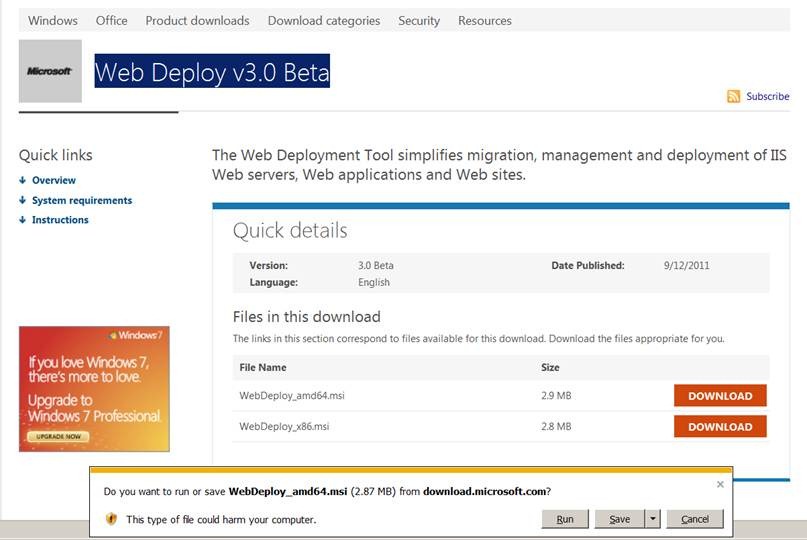Dismiss the download prompt with the X
The height and width of the screenshot is (540, 807).
click(720, 484)
